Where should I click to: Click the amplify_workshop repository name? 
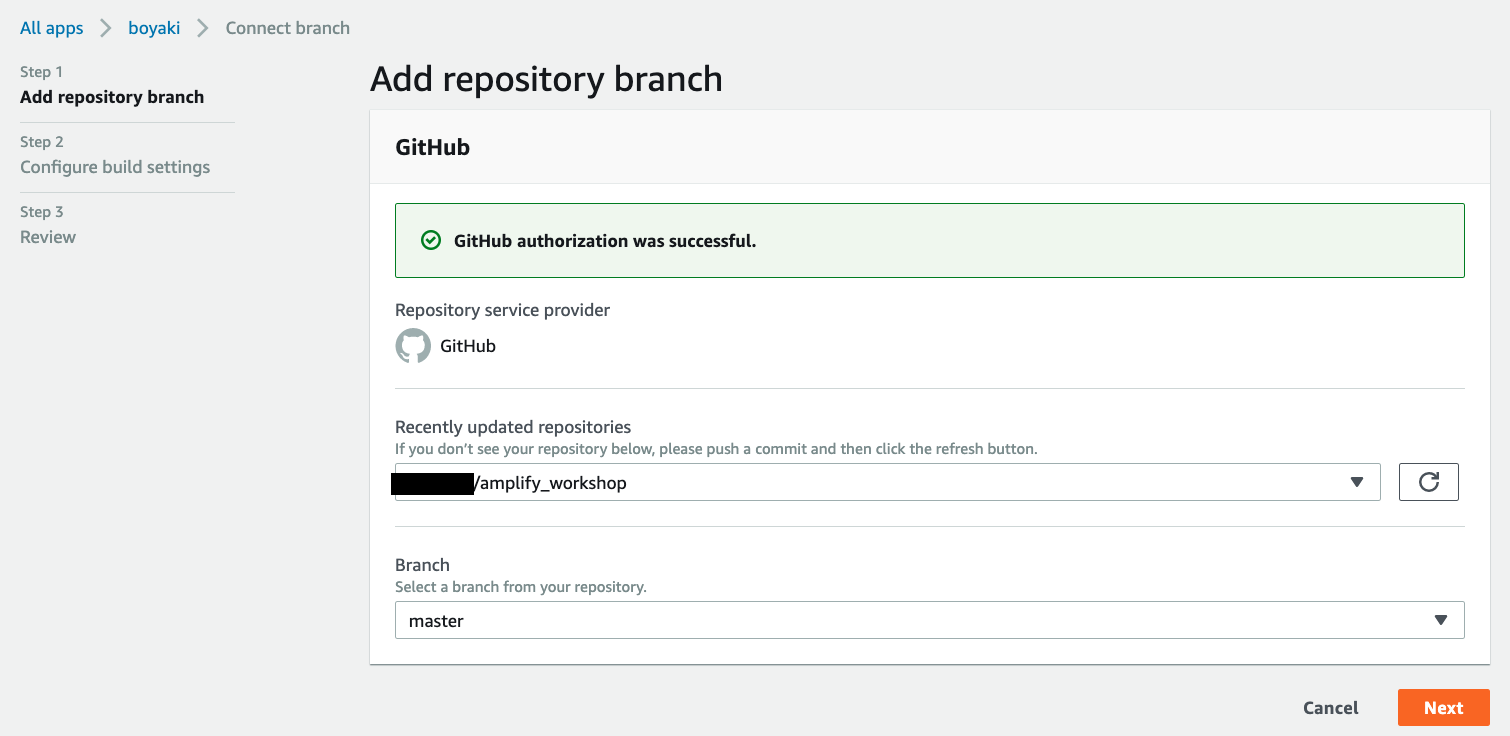551,483
